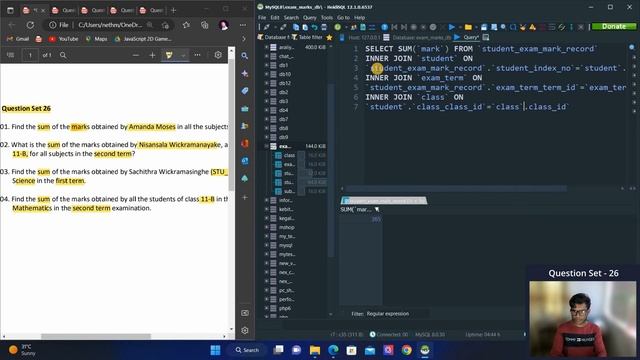
Task: Click the green refresh icon in HeidiSQL
Action: click(x=338, y=27)
